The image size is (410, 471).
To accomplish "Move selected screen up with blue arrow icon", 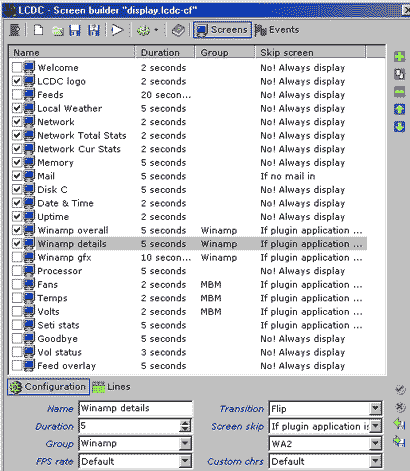I will click(399, 109).
